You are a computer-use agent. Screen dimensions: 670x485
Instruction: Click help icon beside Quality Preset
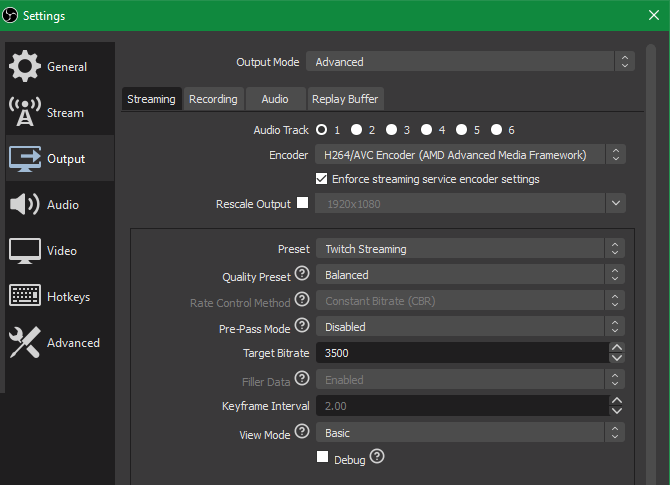[301, 274]
